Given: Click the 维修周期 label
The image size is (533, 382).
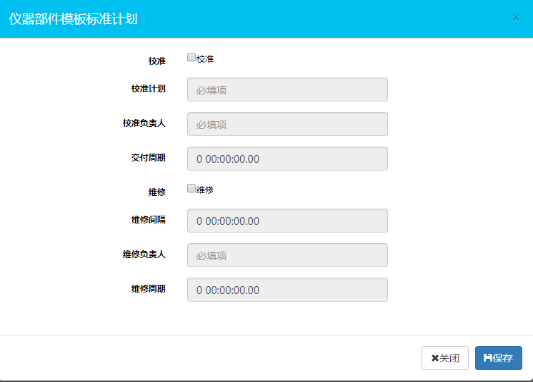Looking at the screenshot, I should point(148,289).
